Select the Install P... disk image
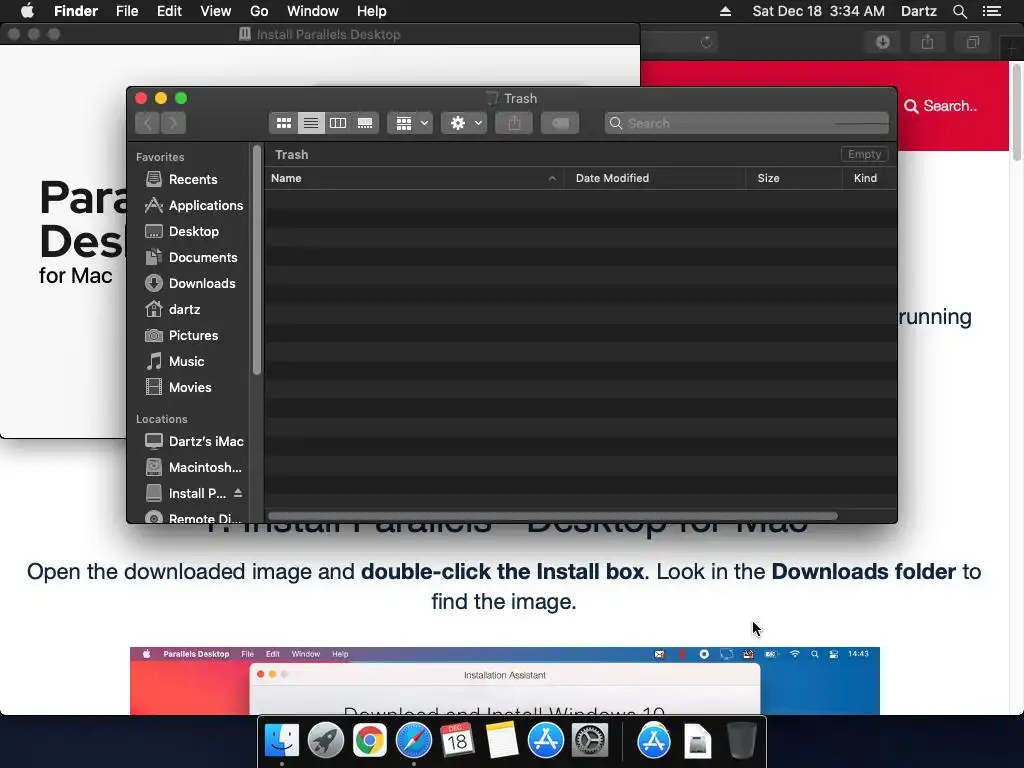 (x=185, y=494)
